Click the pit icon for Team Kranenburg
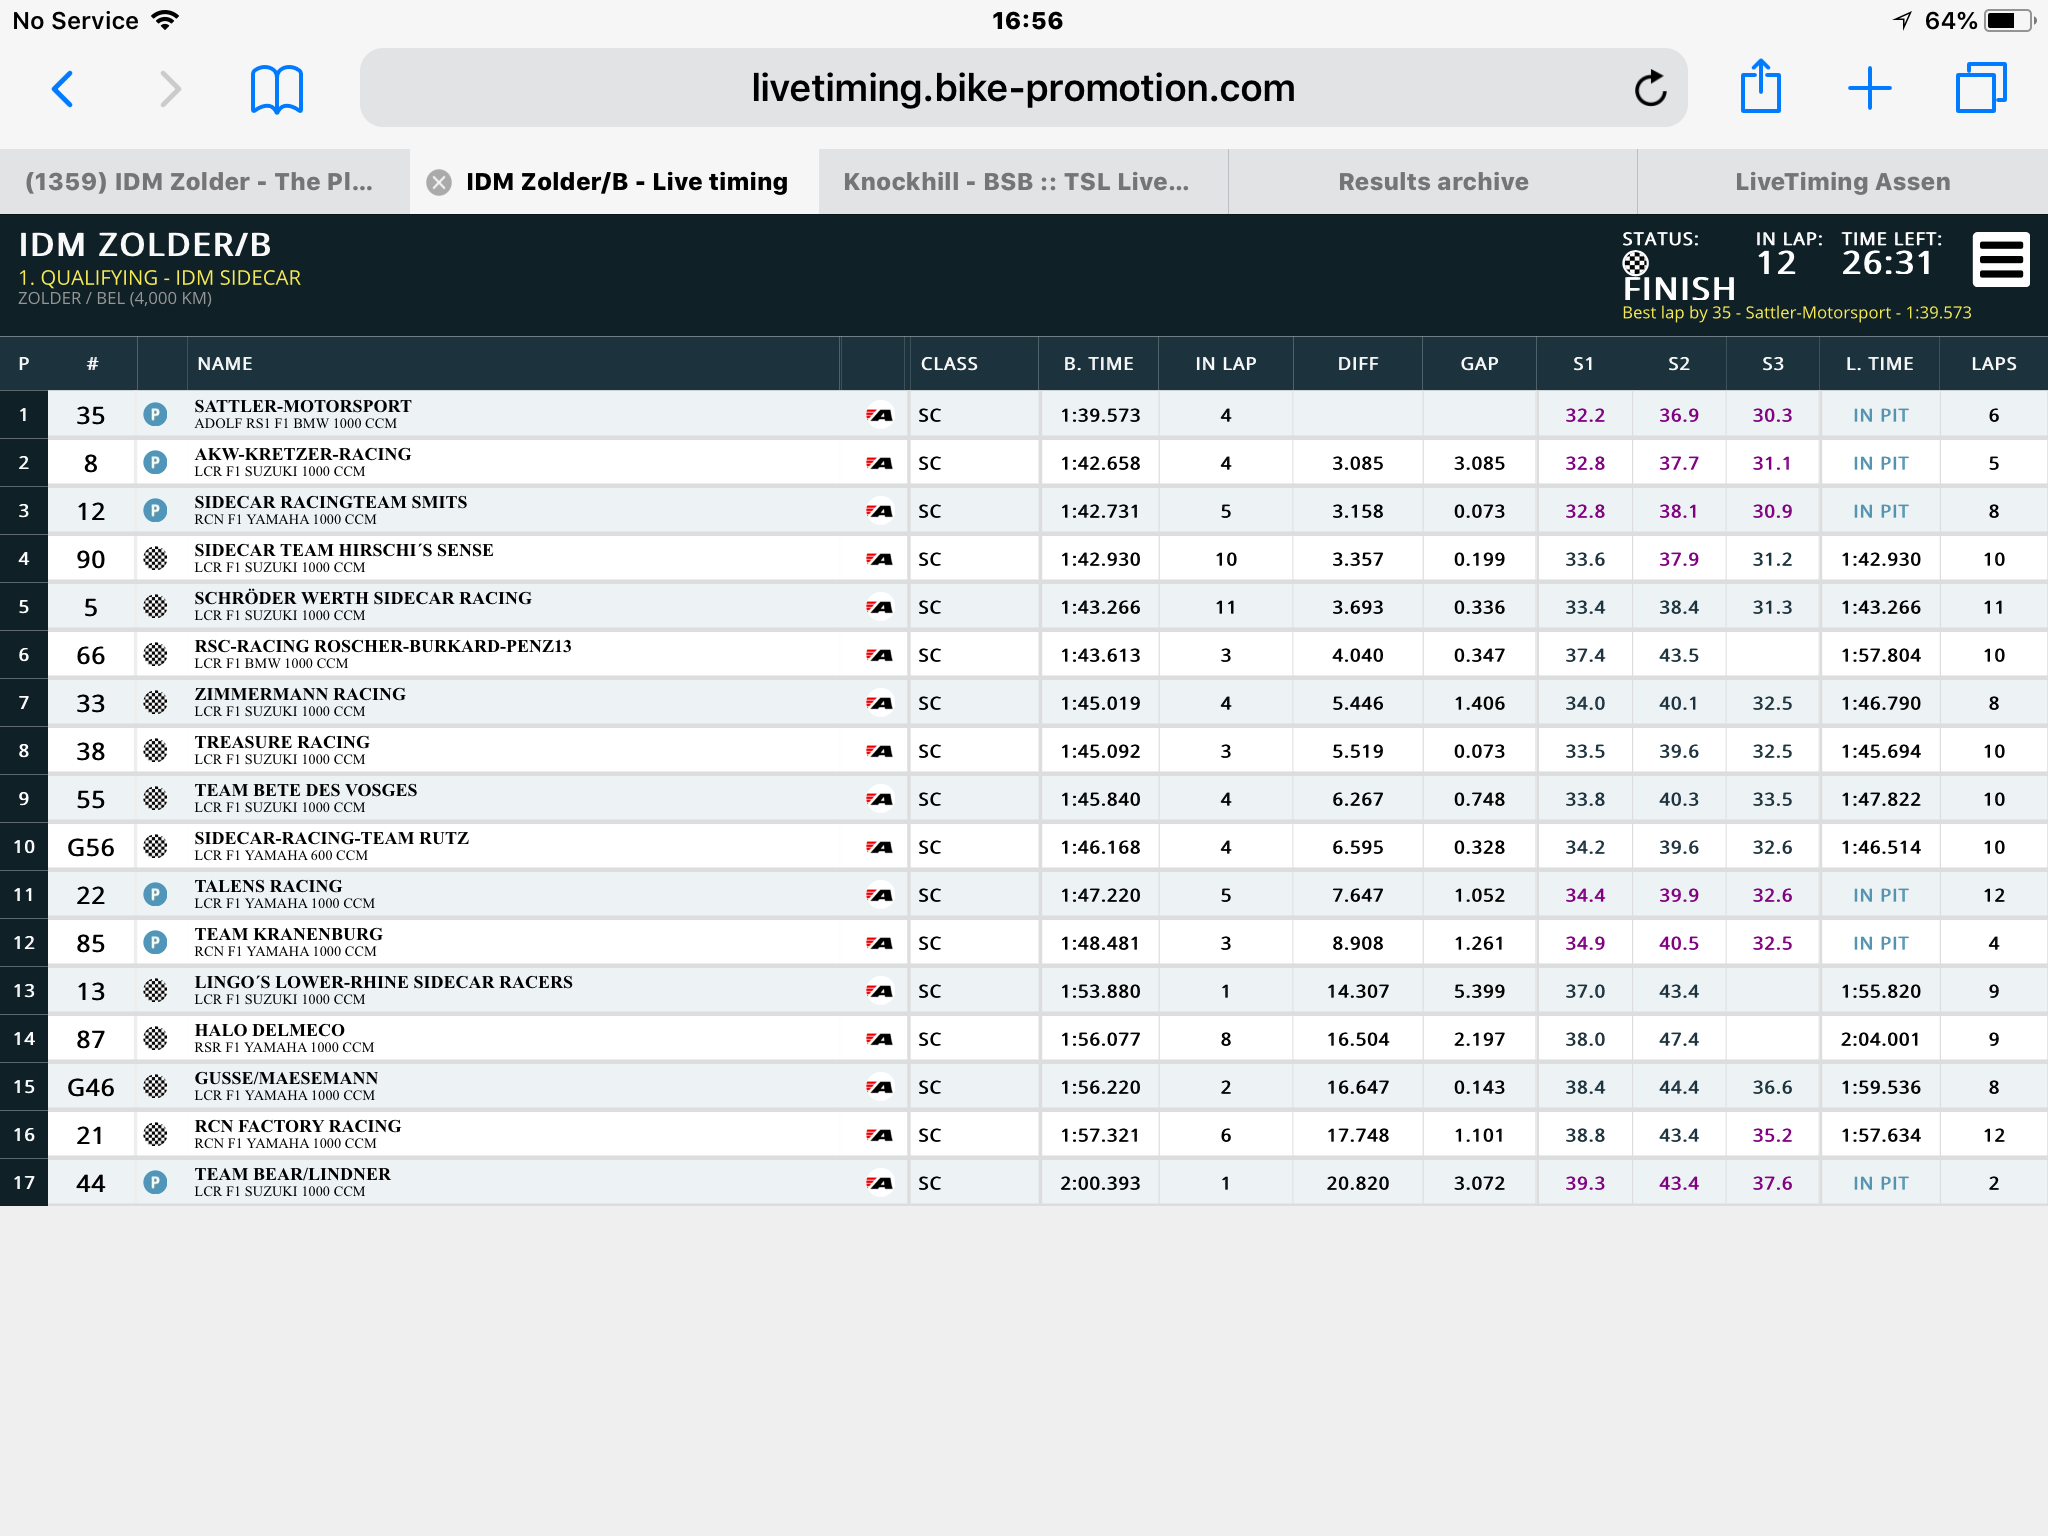The width and height of the screenshot is (2048, 1536). click(155, 942)
